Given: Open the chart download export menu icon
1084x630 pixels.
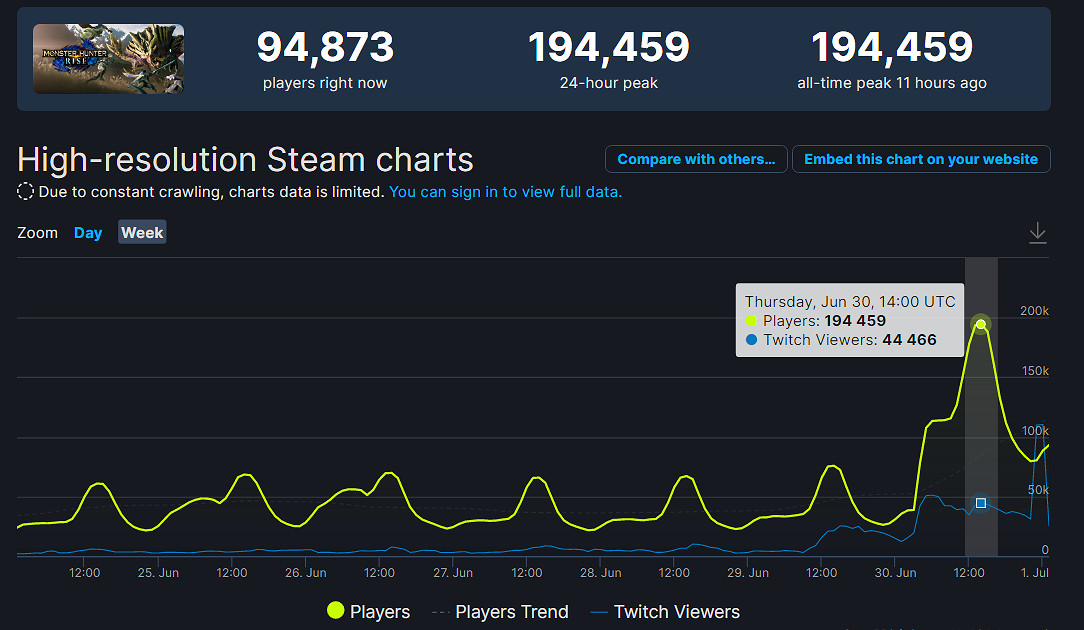Looking at the screenshot, I should point(1038,233).
